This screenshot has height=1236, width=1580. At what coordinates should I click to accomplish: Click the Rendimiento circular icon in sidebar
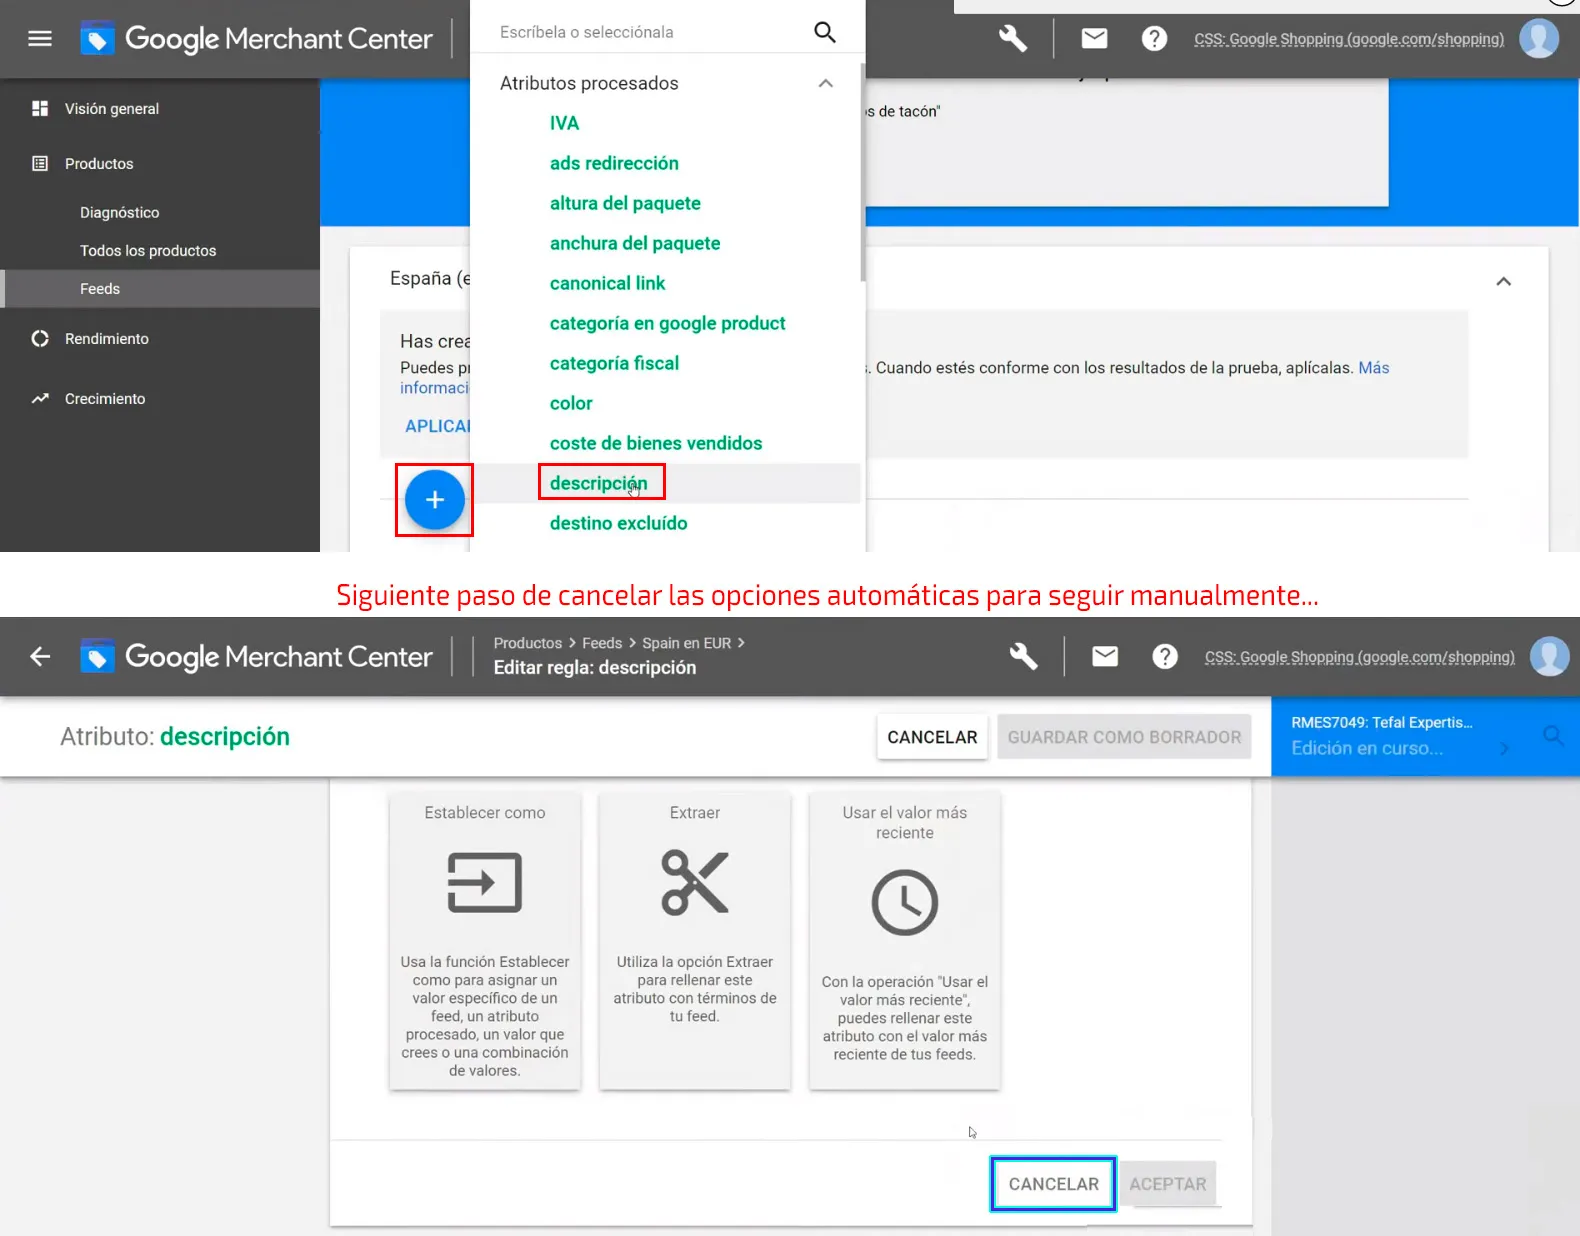point(40,338)
